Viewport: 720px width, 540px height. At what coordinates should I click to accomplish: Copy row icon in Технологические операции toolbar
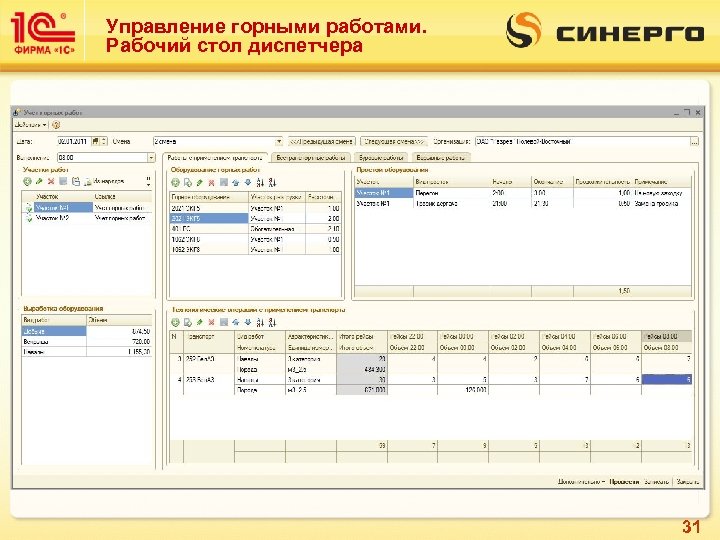click(187, 322)
